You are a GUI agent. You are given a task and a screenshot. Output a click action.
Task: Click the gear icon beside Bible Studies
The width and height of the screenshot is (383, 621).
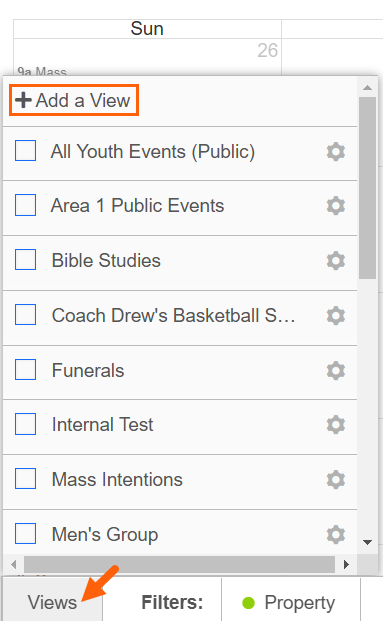point(336,261)
